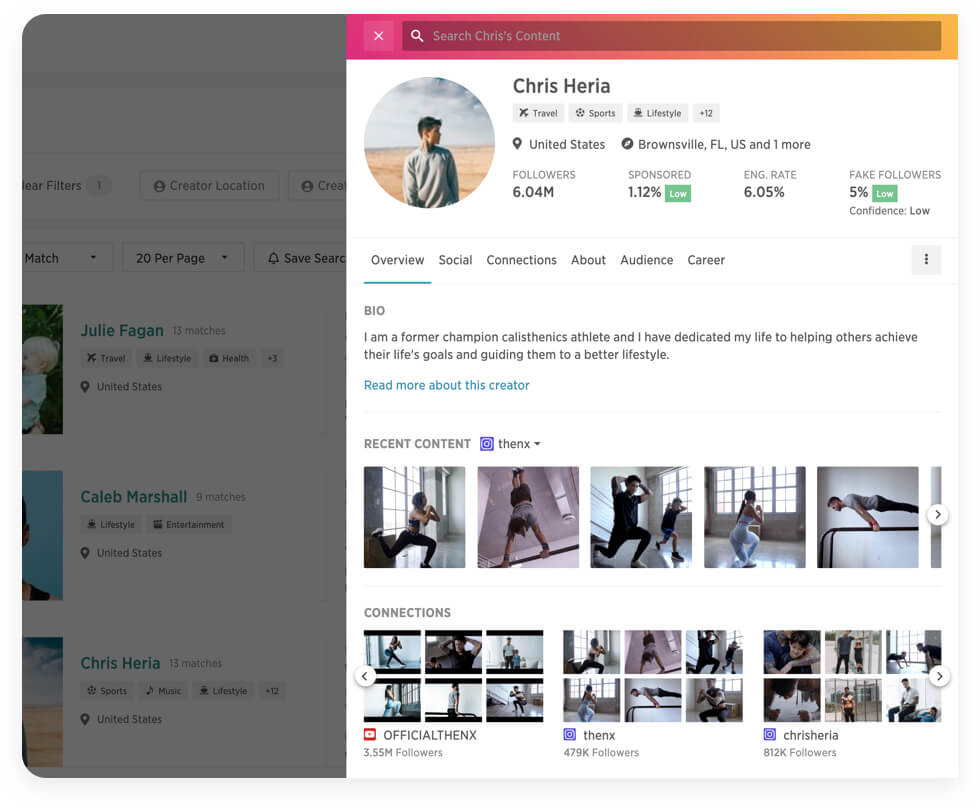
Task: Select the Entertainment tag under Caleb Marshall
Action: point(188,524)
